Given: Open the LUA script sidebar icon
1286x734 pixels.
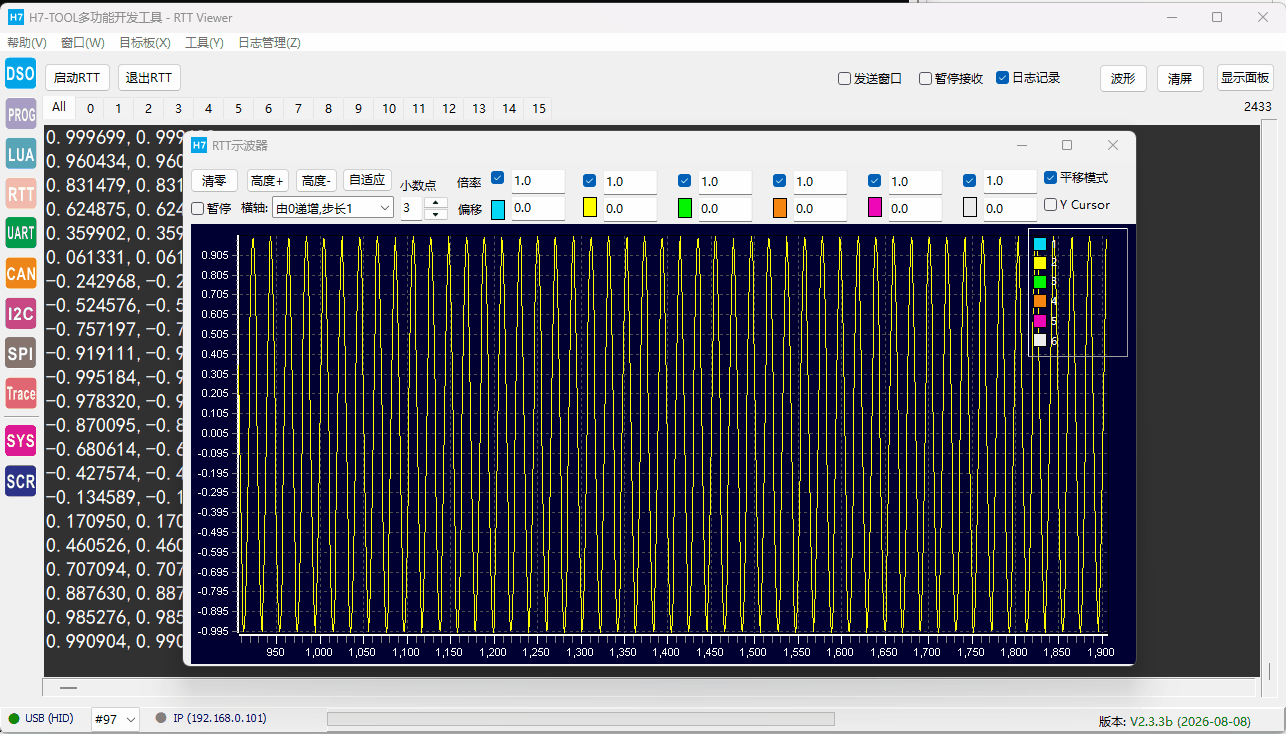Looking at the screenshot, I should [x=20, y=154].
